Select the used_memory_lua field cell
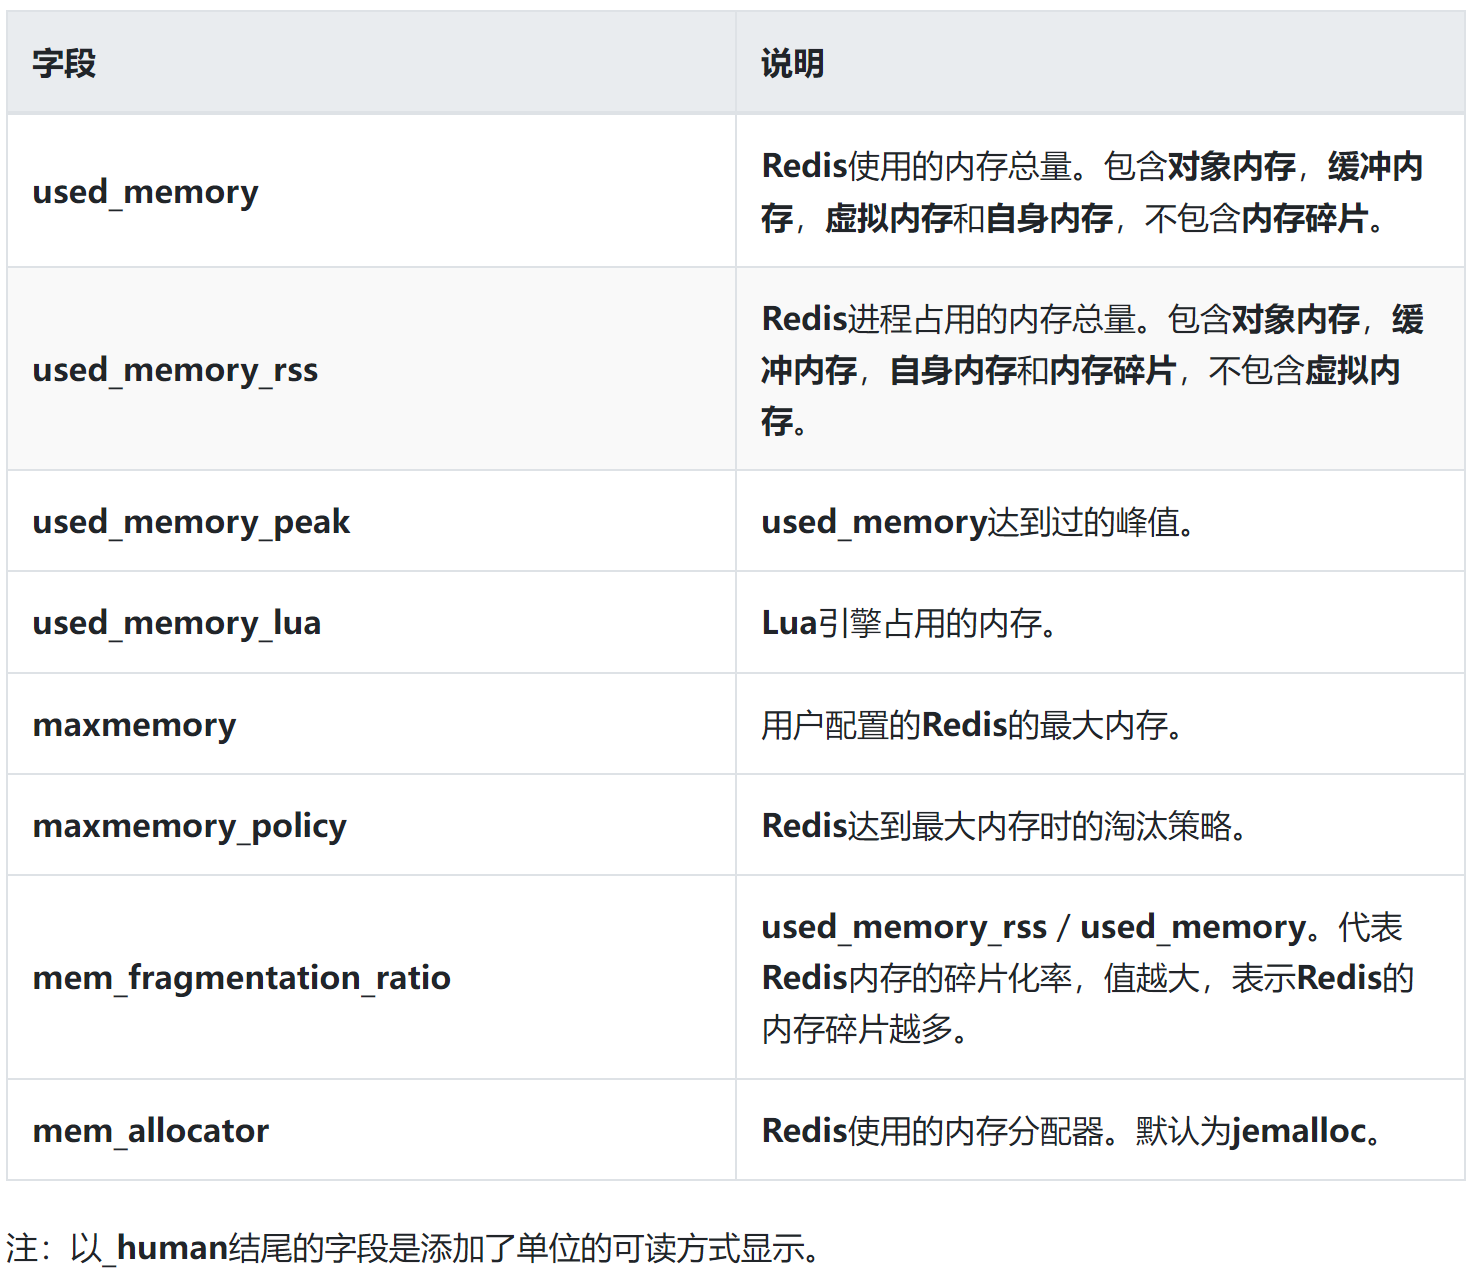The image size is (1477, 1277). [371, 622]
